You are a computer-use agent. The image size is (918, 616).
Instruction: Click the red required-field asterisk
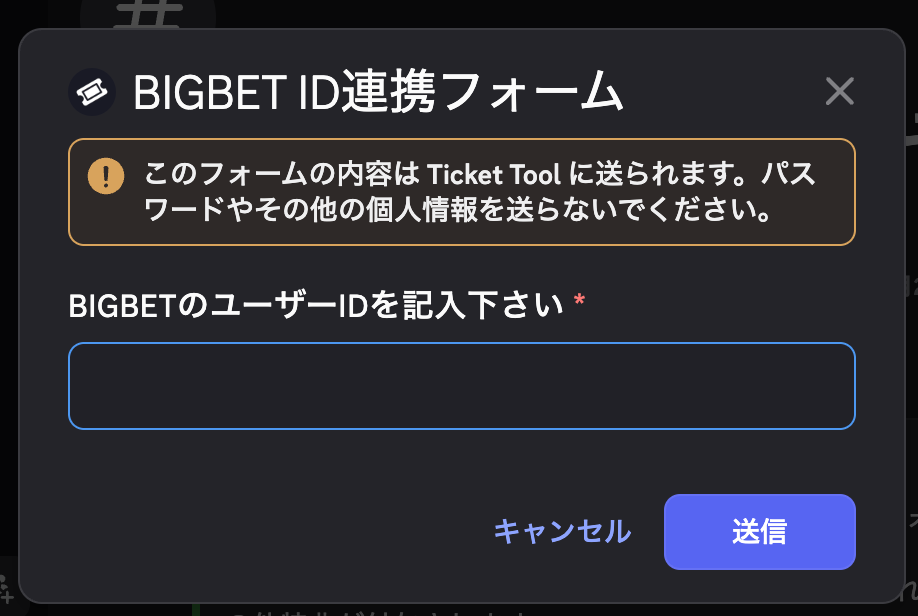pos(580,300)
